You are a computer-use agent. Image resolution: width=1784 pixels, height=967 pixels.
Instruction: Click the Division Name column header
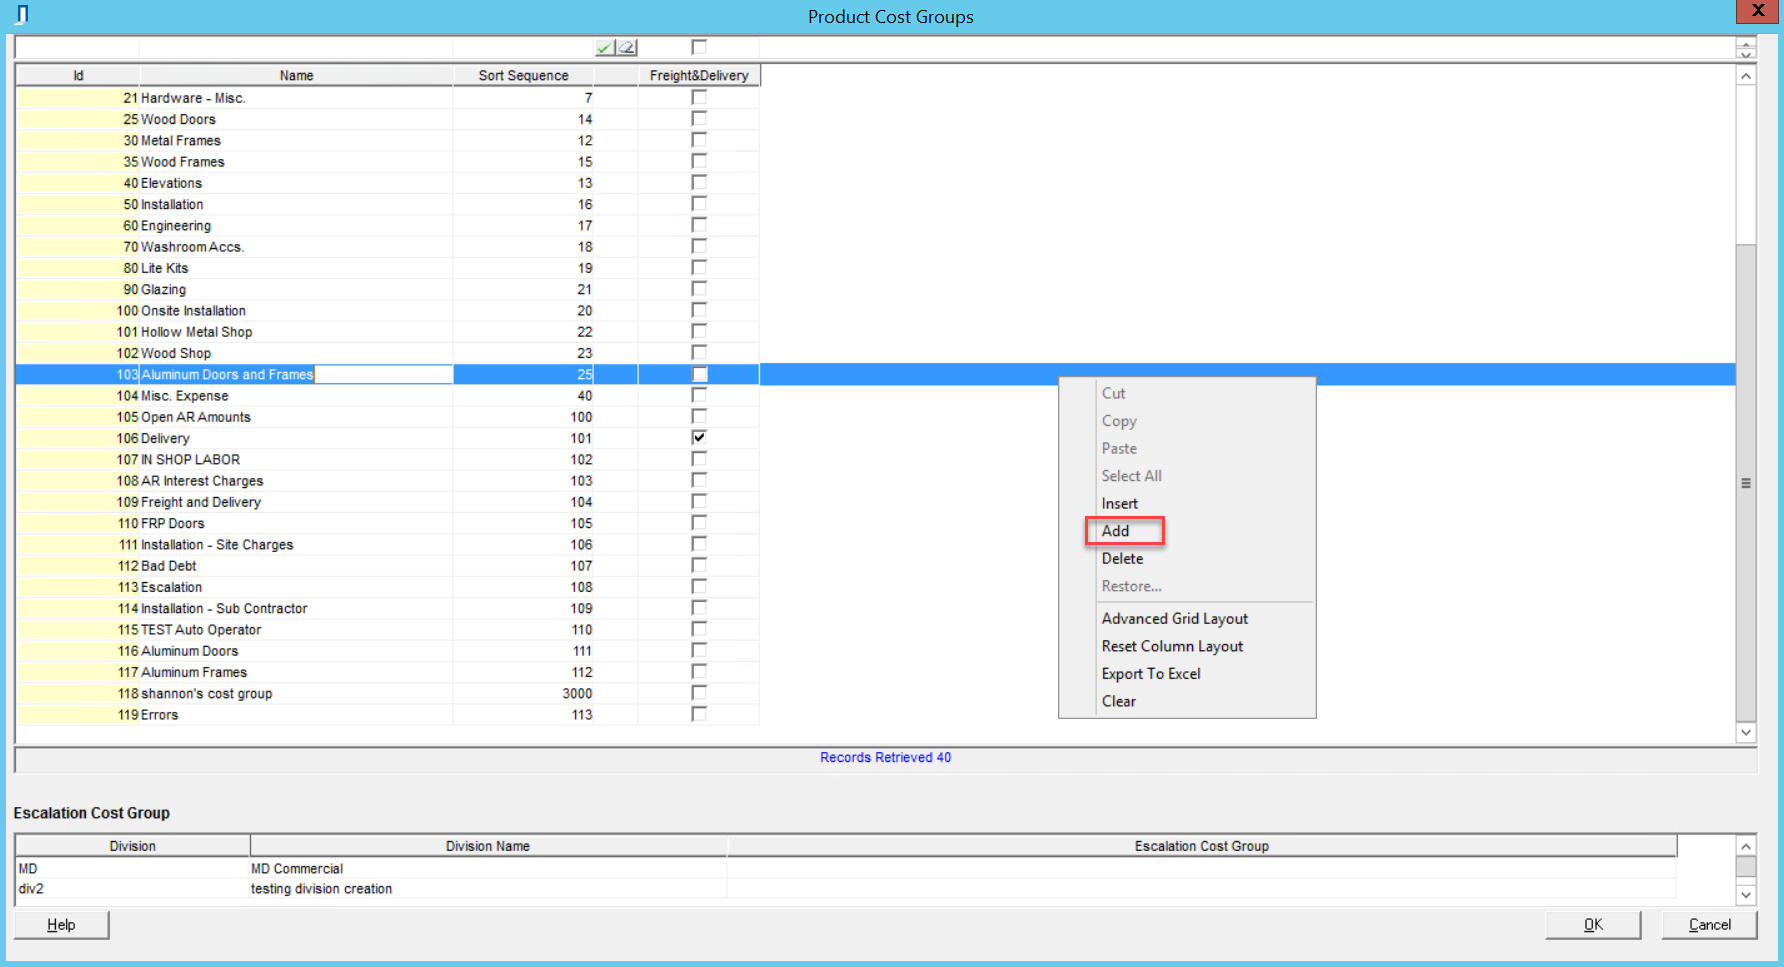click(x=488, y=846)
